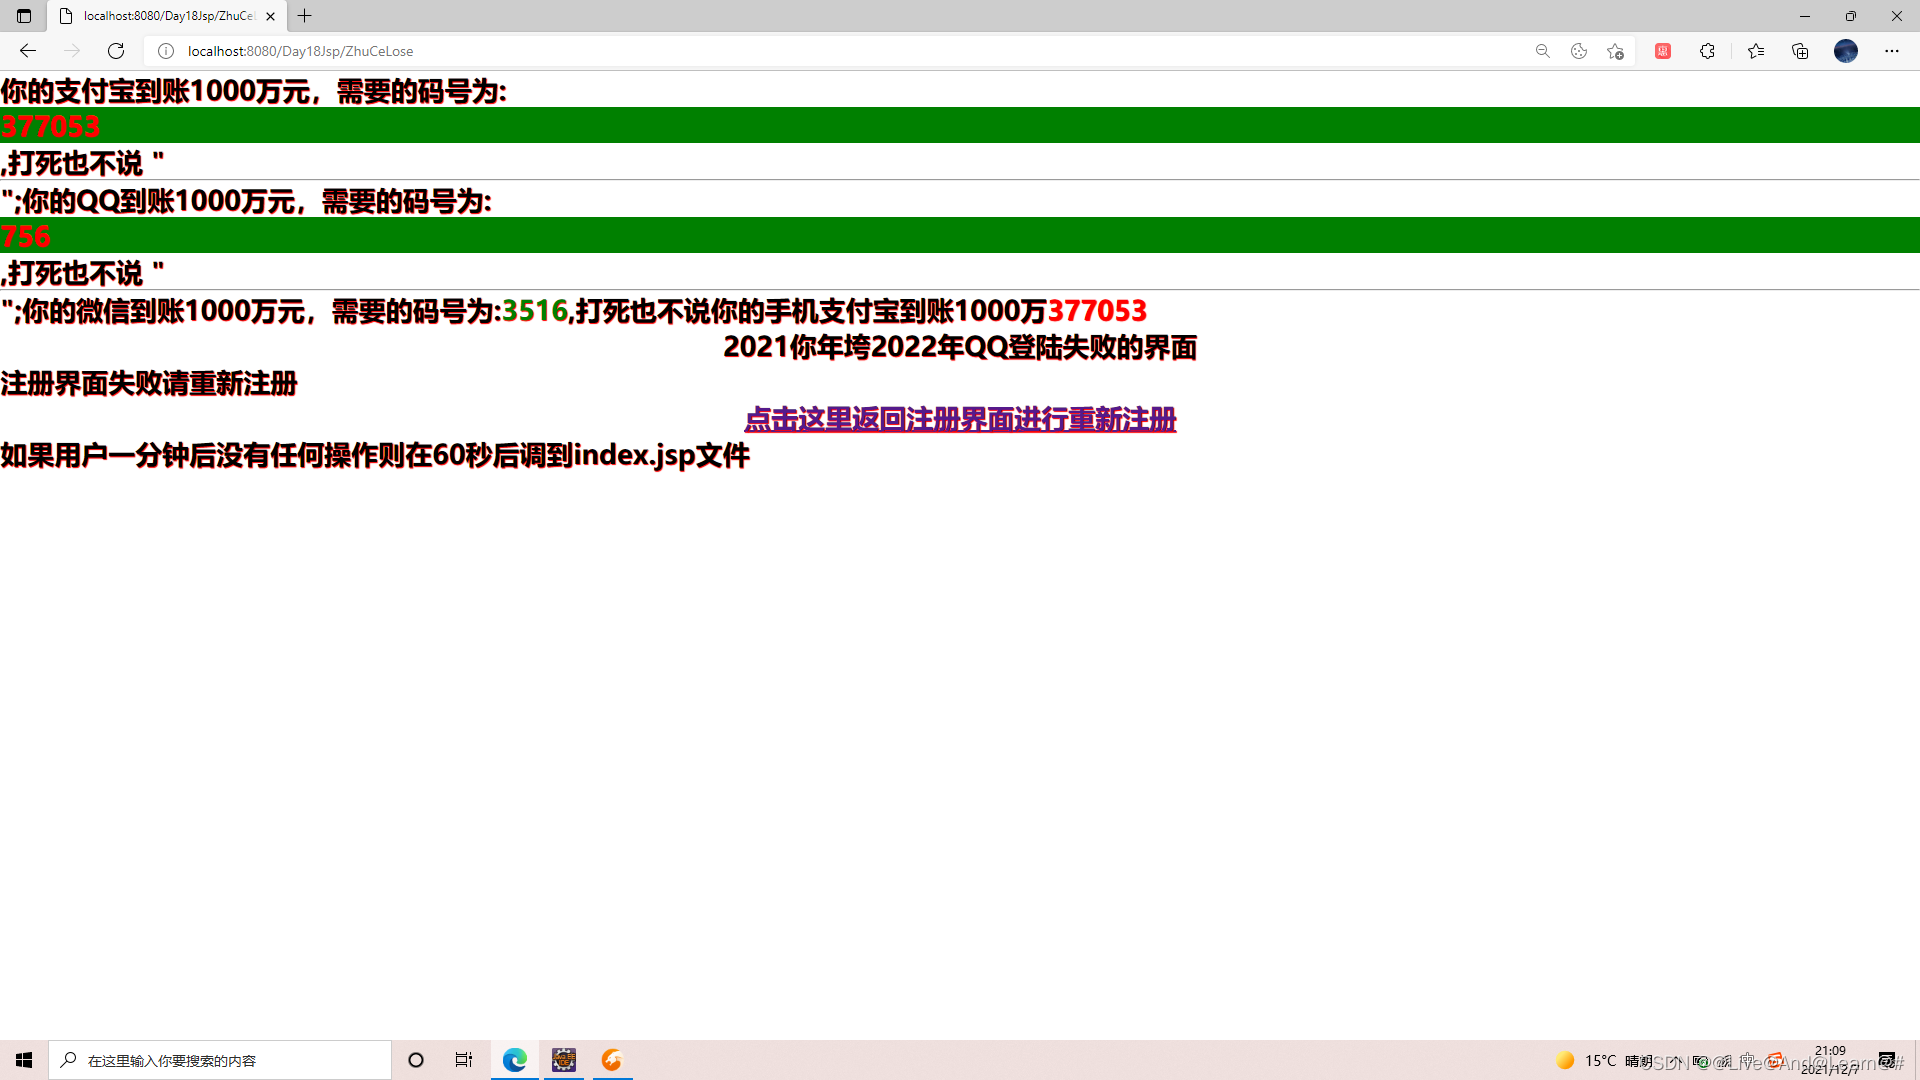Open the Collections icon
1920x1080 pixels.
pyautogui.click(x=1800, y=51)
